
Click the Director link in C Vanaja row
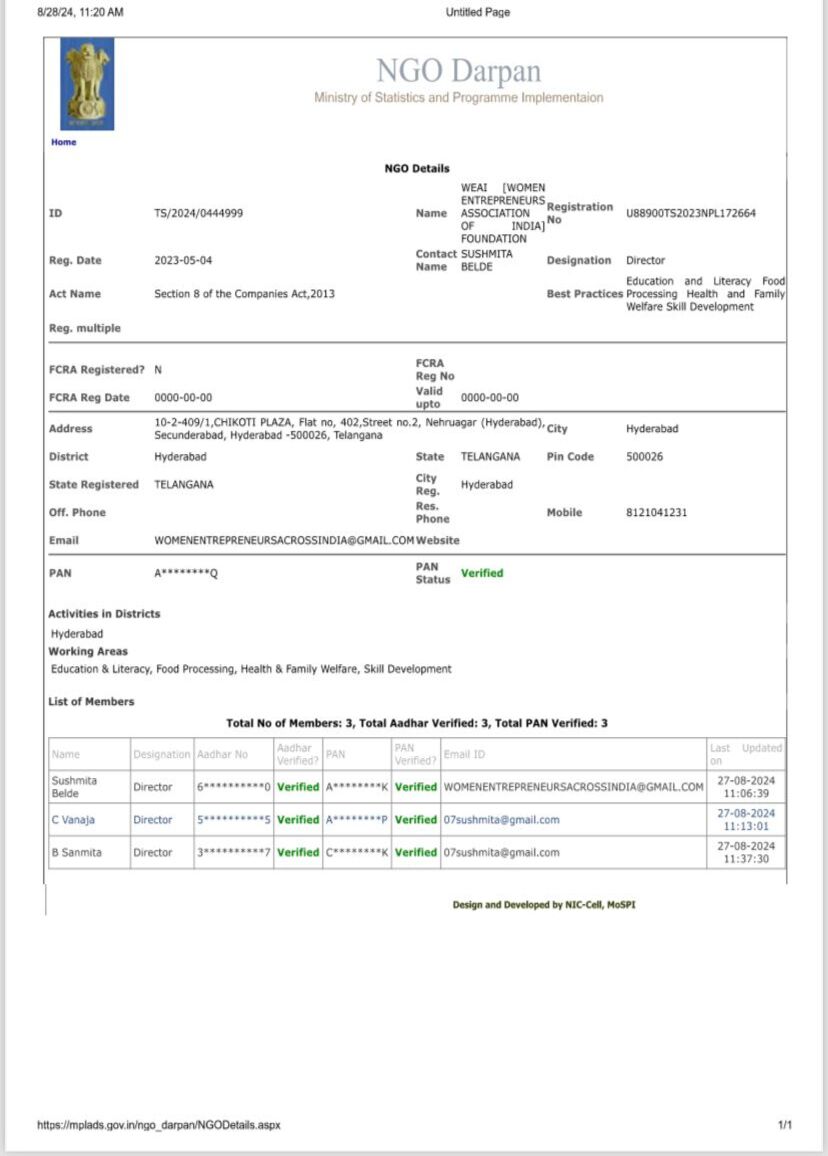coord(153,820)
